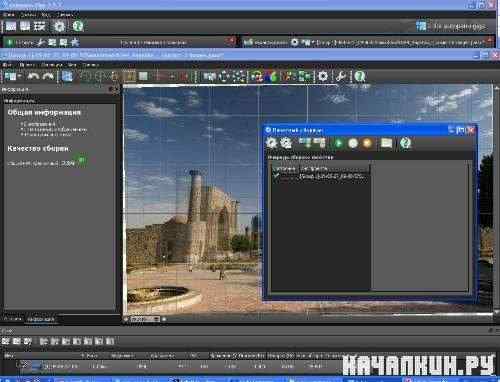The image size is (500, 382).
Task: Click the orange round icon in batch renderer
Action: (367, 143)
